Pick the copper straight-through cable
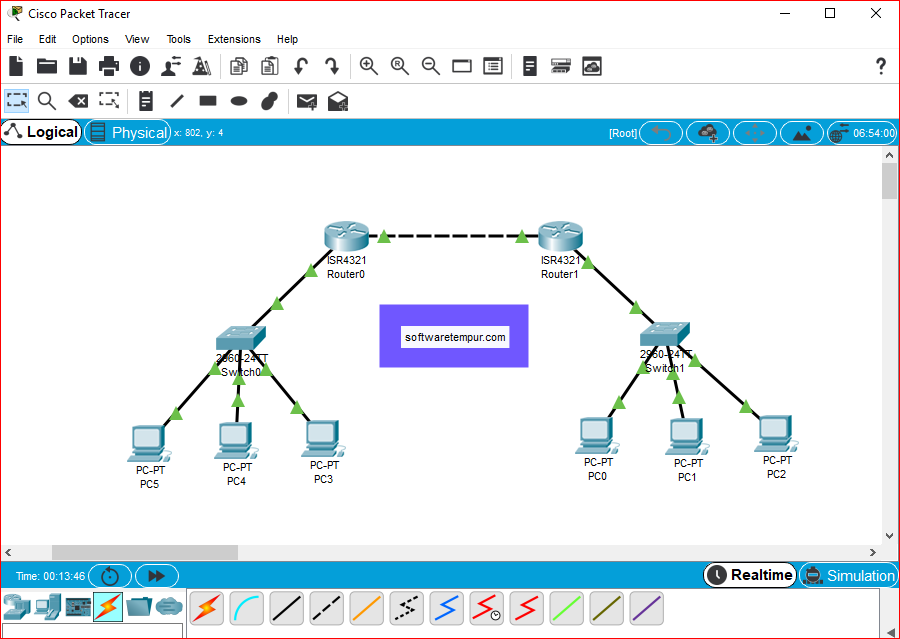Viewport: 900px width, 639px height. [x=286, y=609]
